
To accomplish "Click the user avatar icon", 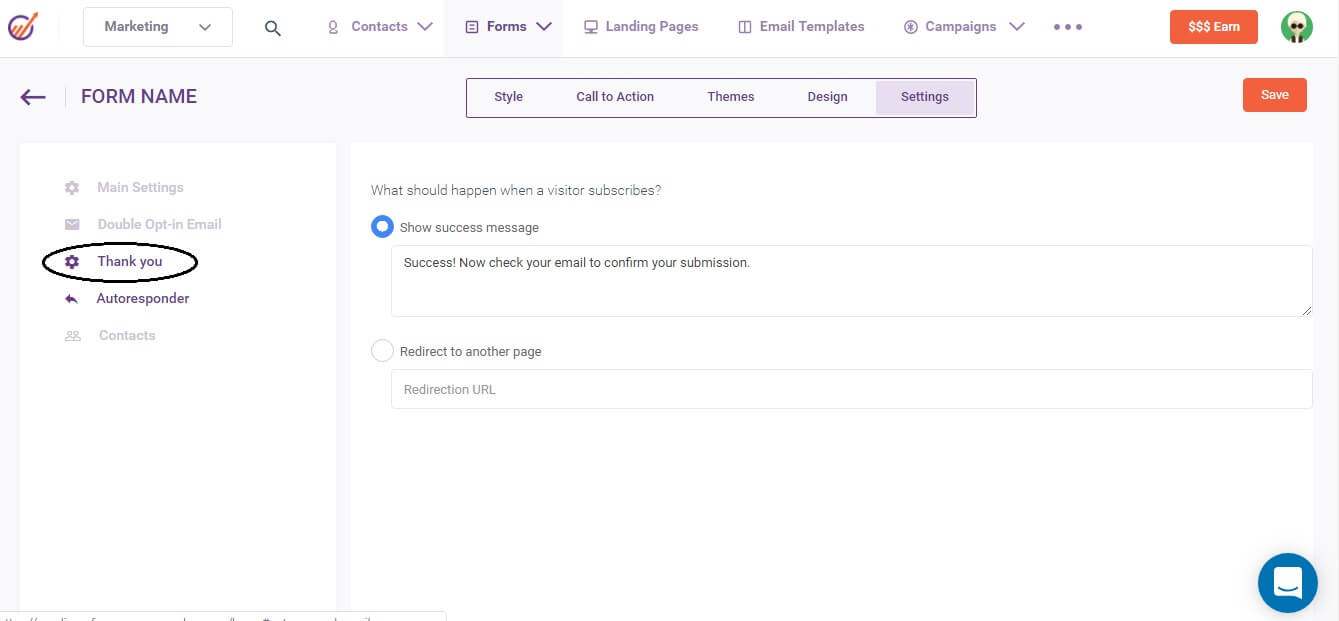I will 1296,27.
